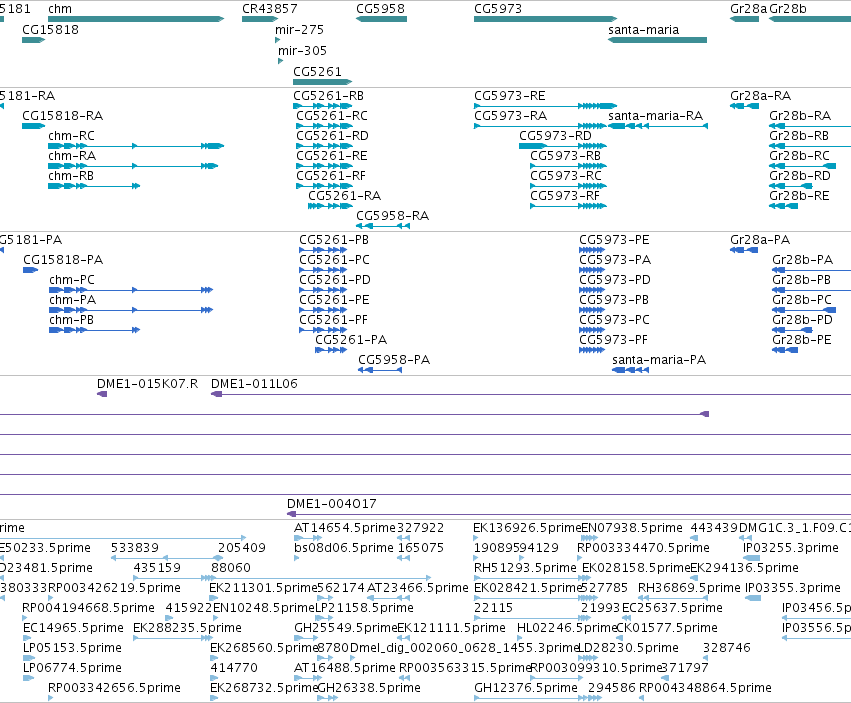The width and height of the screenshot is (851, 703).
Task: Open the Gr28b-RC transcript
Action: (802, 166)
